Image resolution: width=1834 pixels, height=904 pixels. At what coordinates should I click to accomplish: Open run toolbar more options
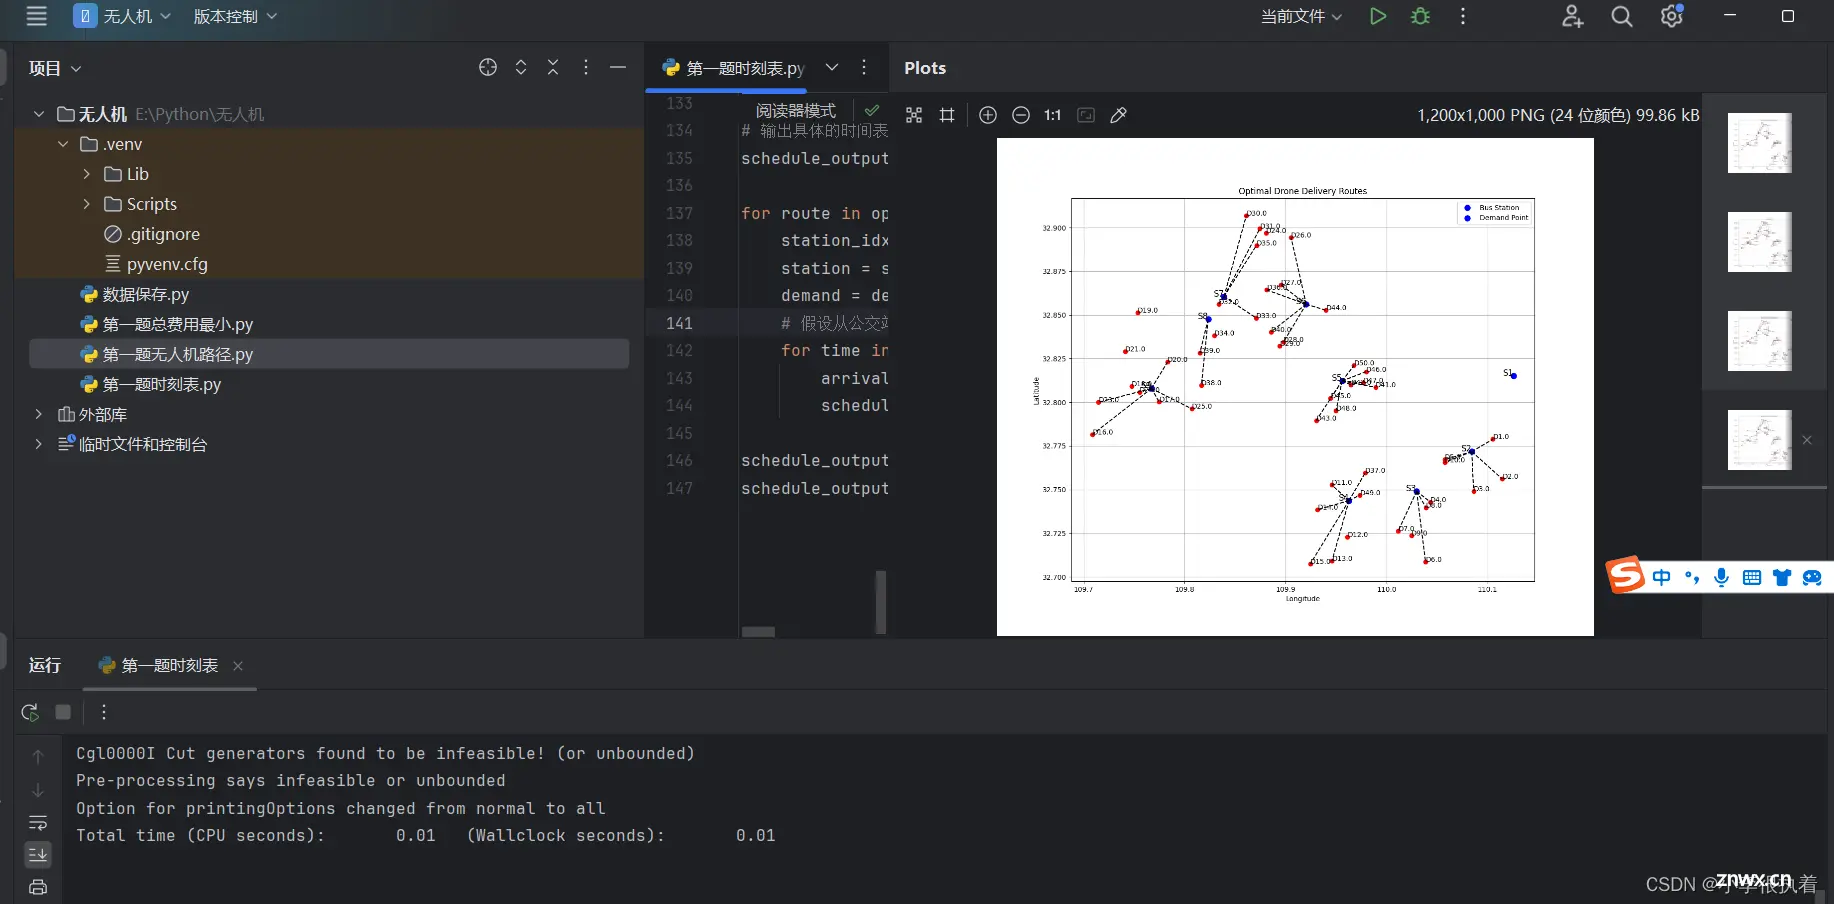(x=104, y=712)
